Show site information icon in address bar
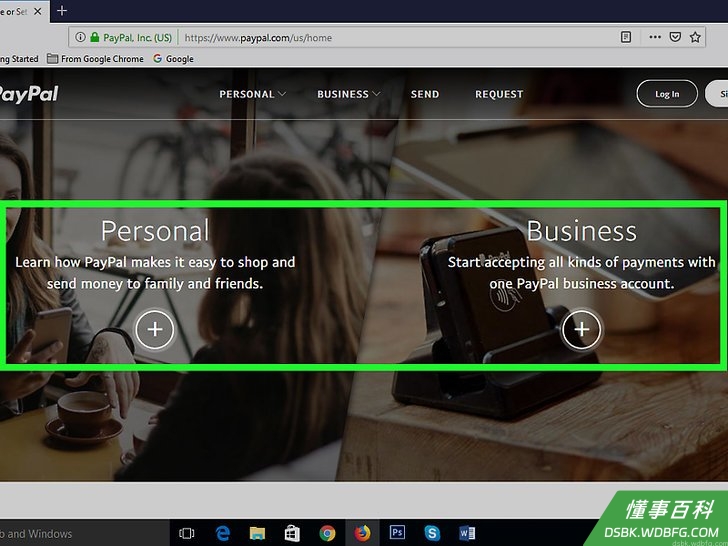The image size is (728, 546). [x=80, y=37]
